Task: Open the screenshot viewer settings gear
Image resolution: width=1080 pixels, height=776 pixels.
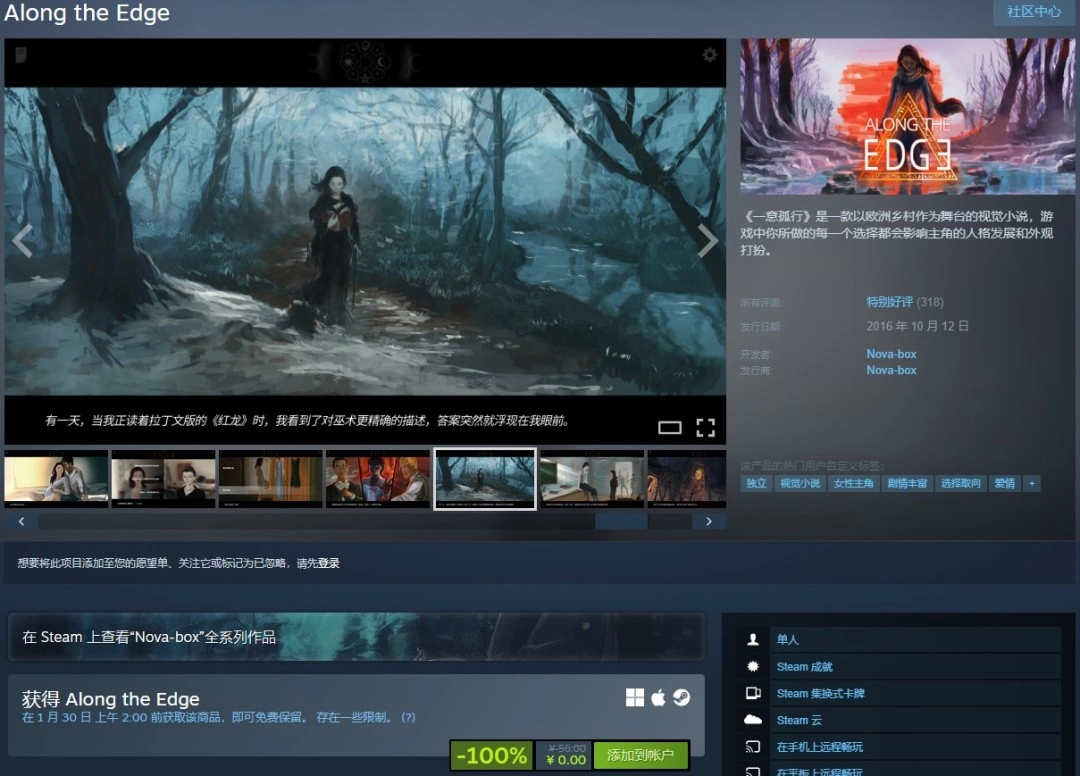Action: (x=709, y=55)
